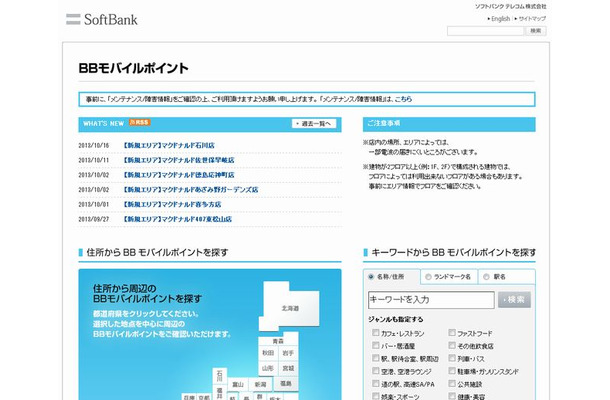Viewport: 610px width, 400px height.
Task: Check the ファストフード genre box
Action: (x=452, y=333)
